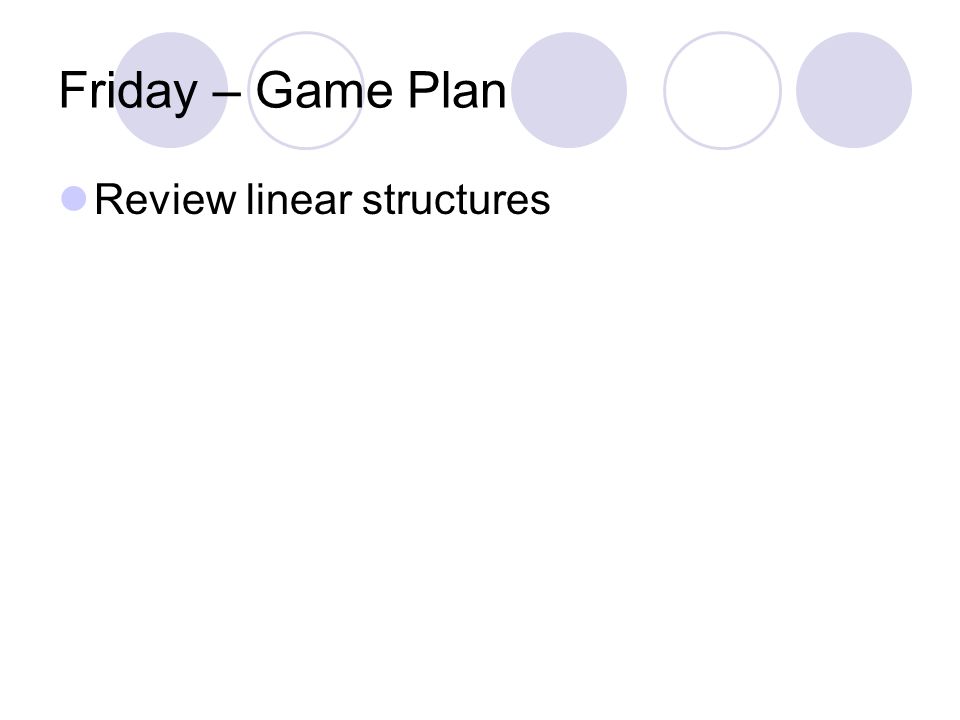
Task: Click the dash between Friday and Game
Action: pos(226,96)
